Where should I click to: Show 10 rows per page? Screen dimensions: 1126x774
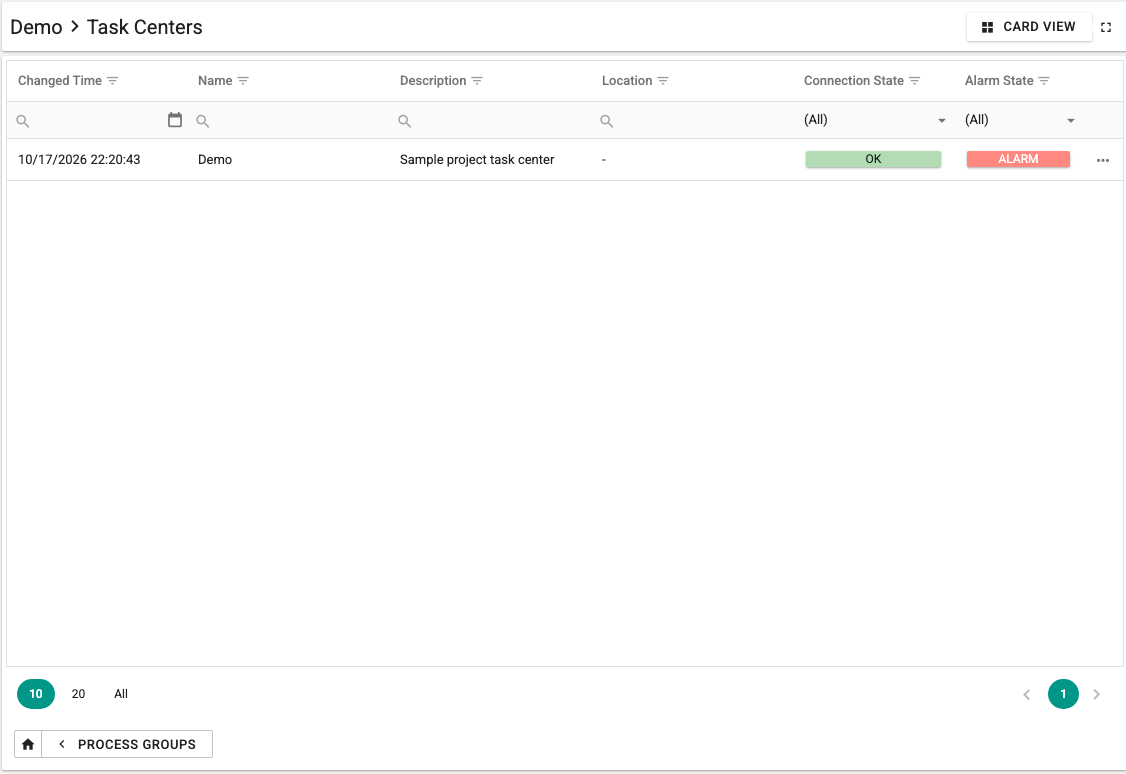click(36, 694)
